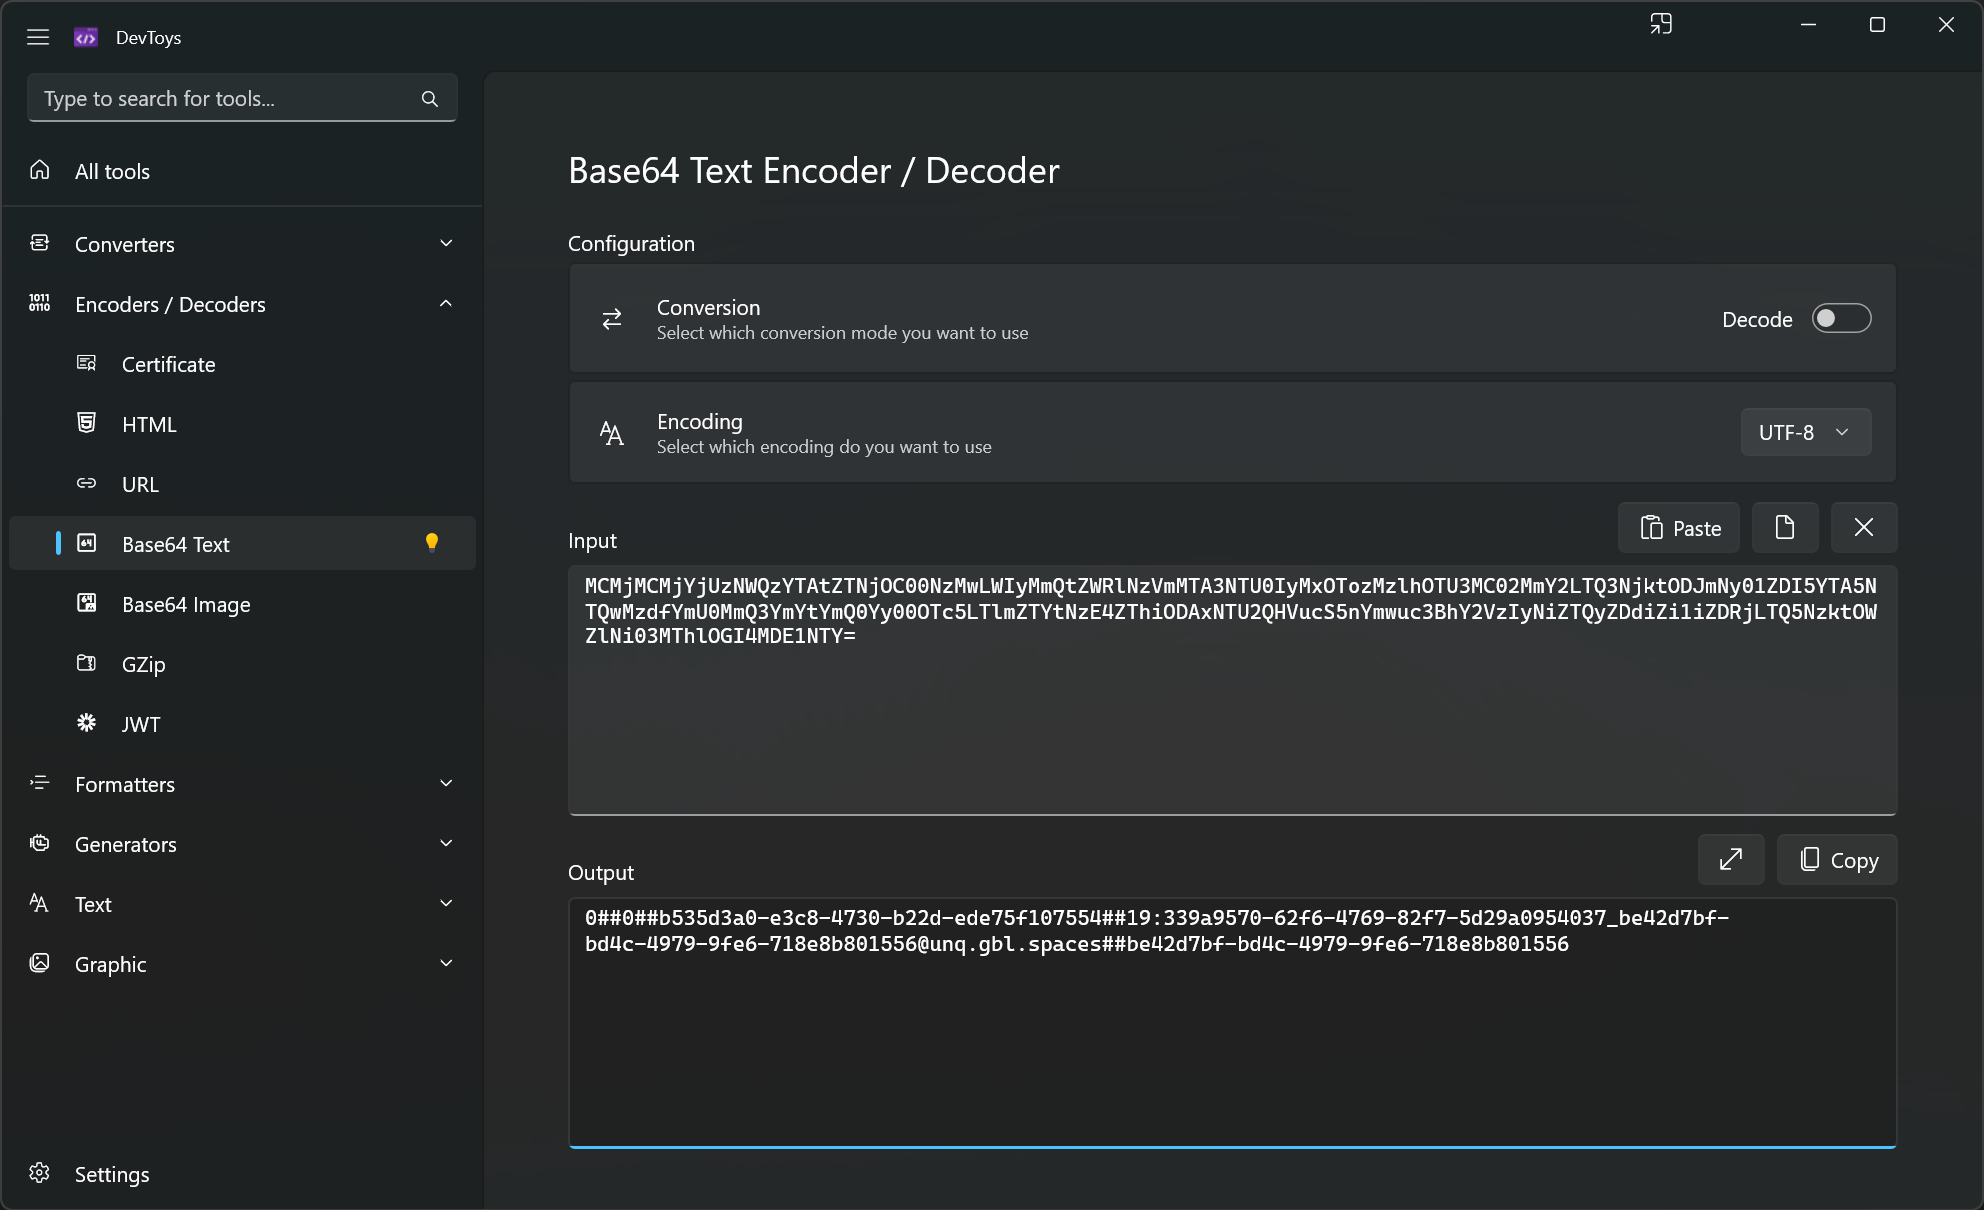Open the UTF-8 encoding dropdown

coord(1806,433)
